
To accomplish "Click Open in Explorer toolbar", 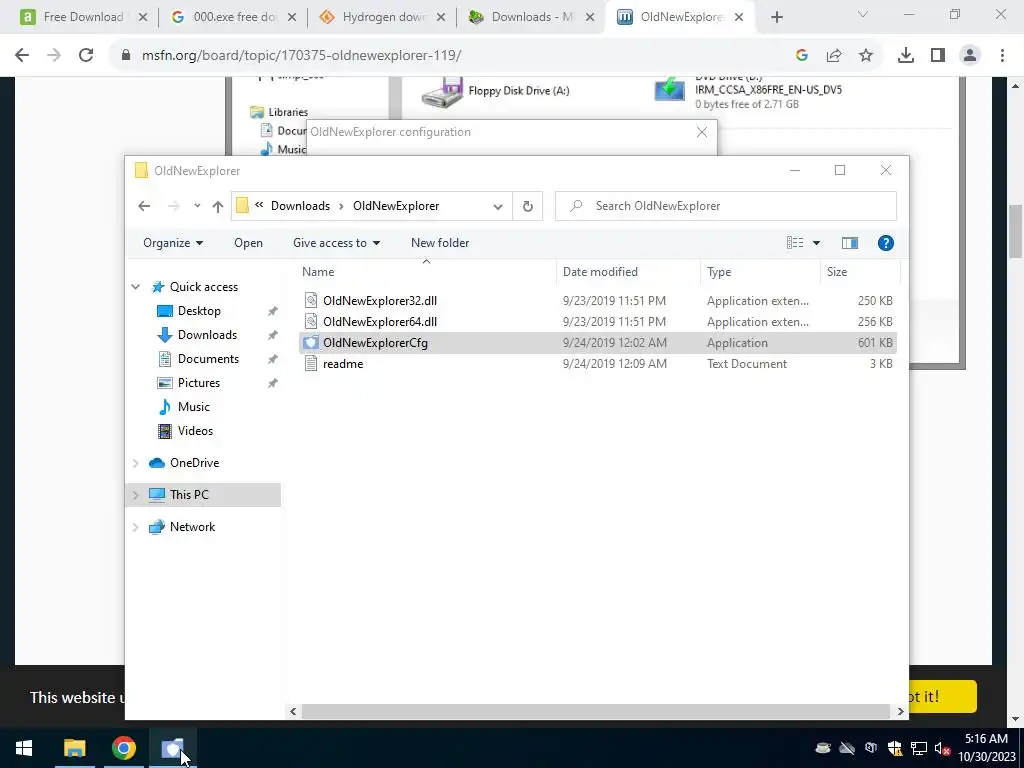I will click(x=248, y=243).
